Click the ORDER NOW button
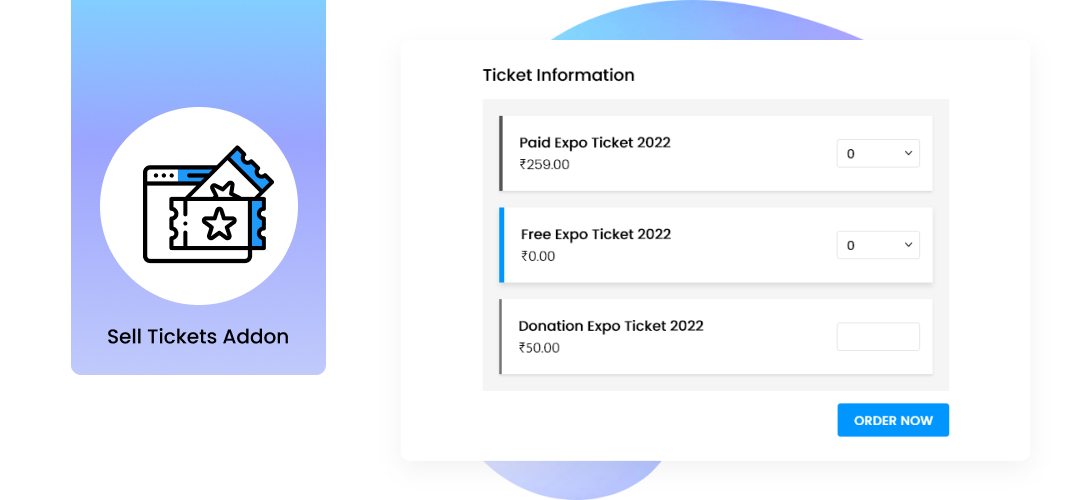This screenshot has height=500, width=1080. coord(893,420)
